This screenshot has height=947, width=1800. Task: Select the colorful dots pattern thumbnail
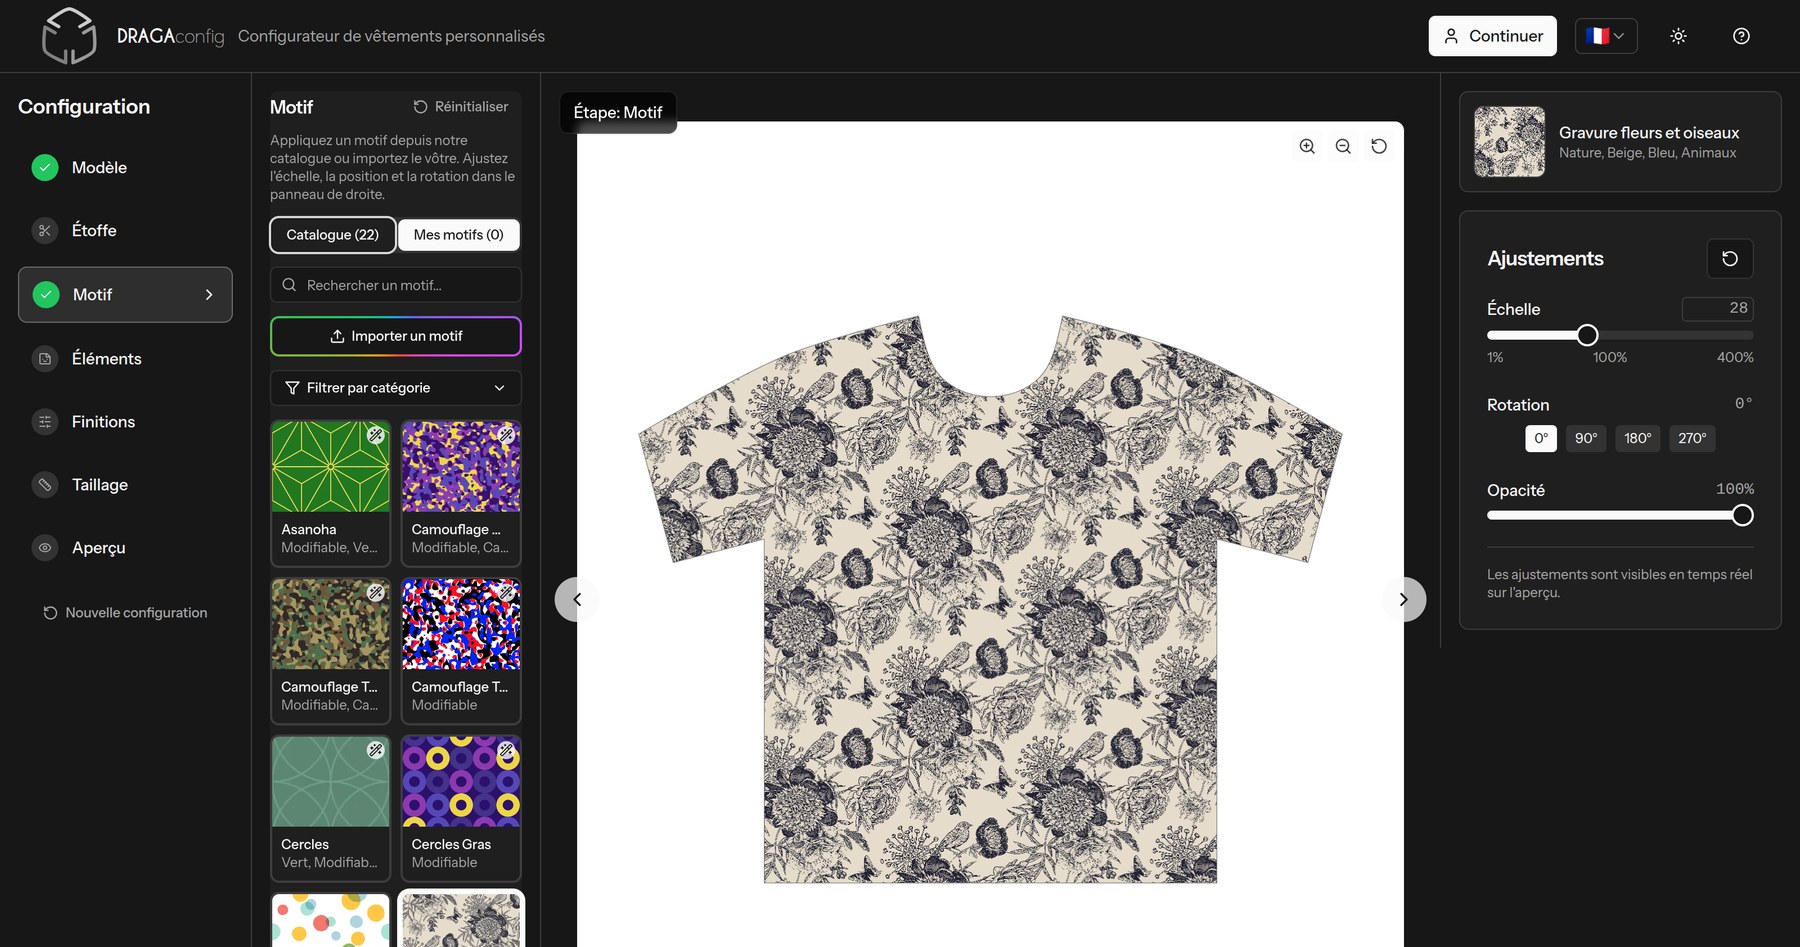pos(330,920)
